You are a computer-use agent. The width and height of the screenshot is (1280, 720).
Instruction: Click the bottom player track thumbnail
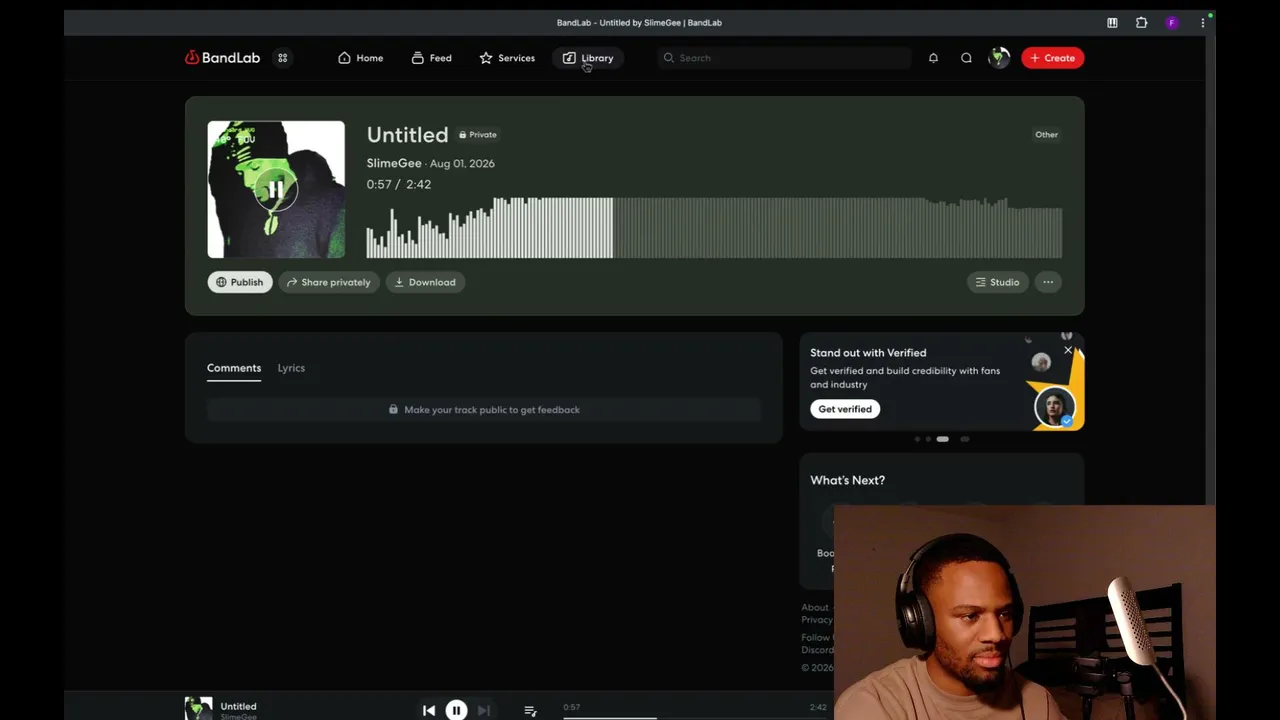point(199,708)
